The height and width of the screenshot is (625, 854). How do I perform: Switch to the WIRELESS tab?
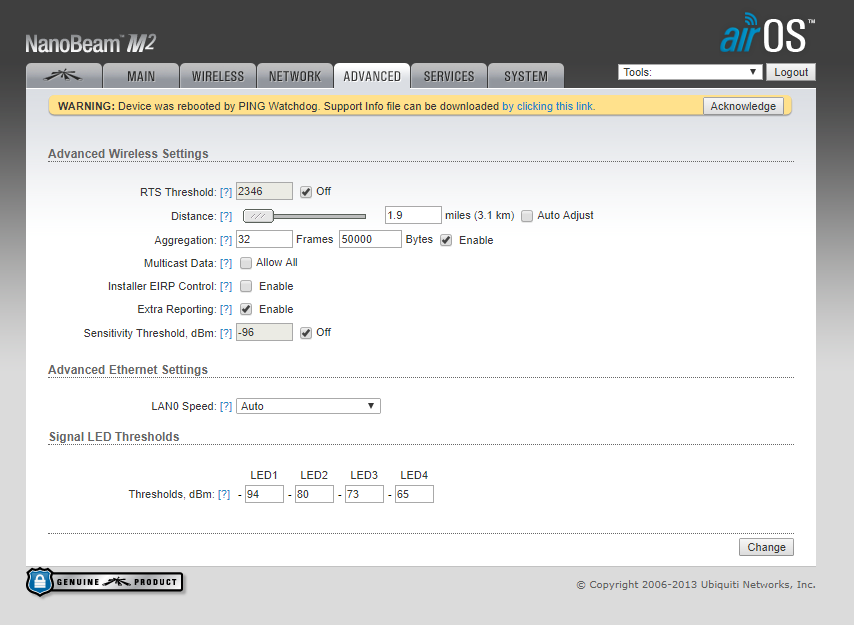(218, 76)
